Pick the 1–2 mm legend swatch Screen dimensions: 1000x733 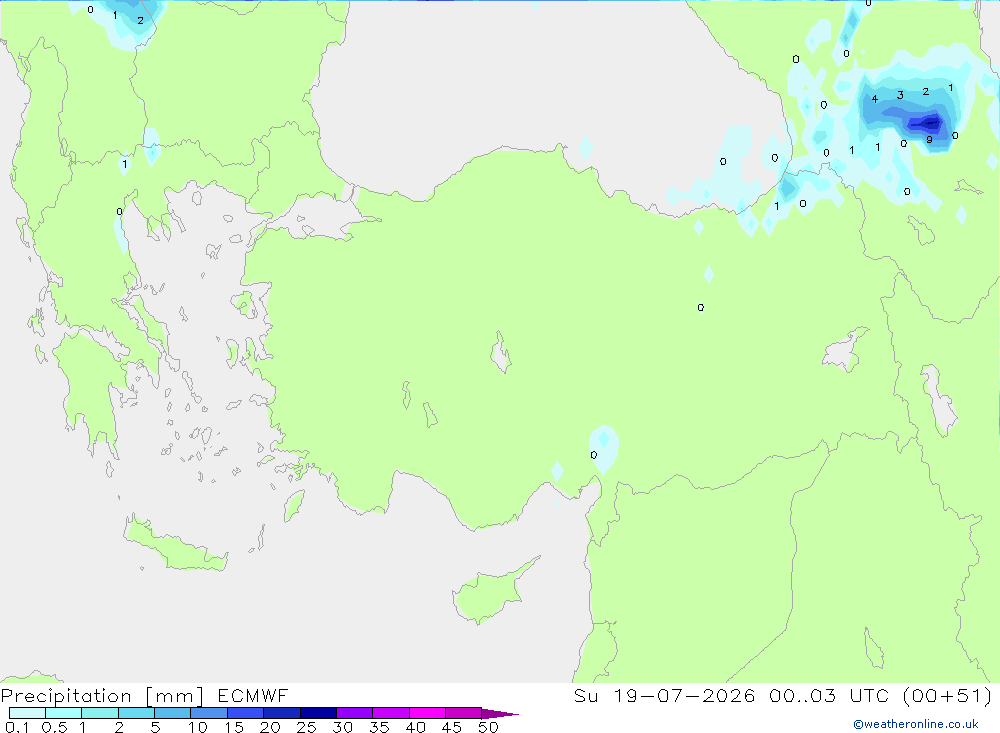click(x=100, y=713)
